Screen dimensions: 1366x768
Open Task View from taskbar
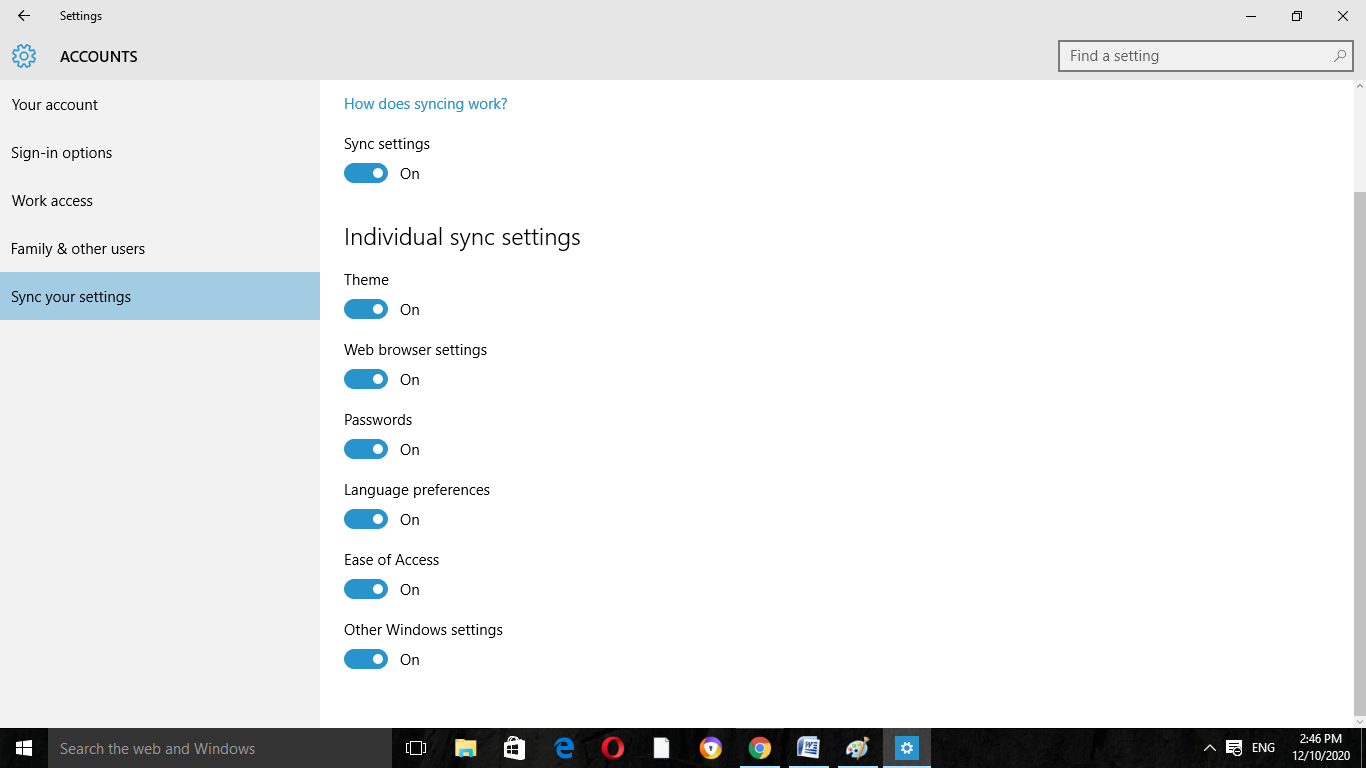pos(416,748)
